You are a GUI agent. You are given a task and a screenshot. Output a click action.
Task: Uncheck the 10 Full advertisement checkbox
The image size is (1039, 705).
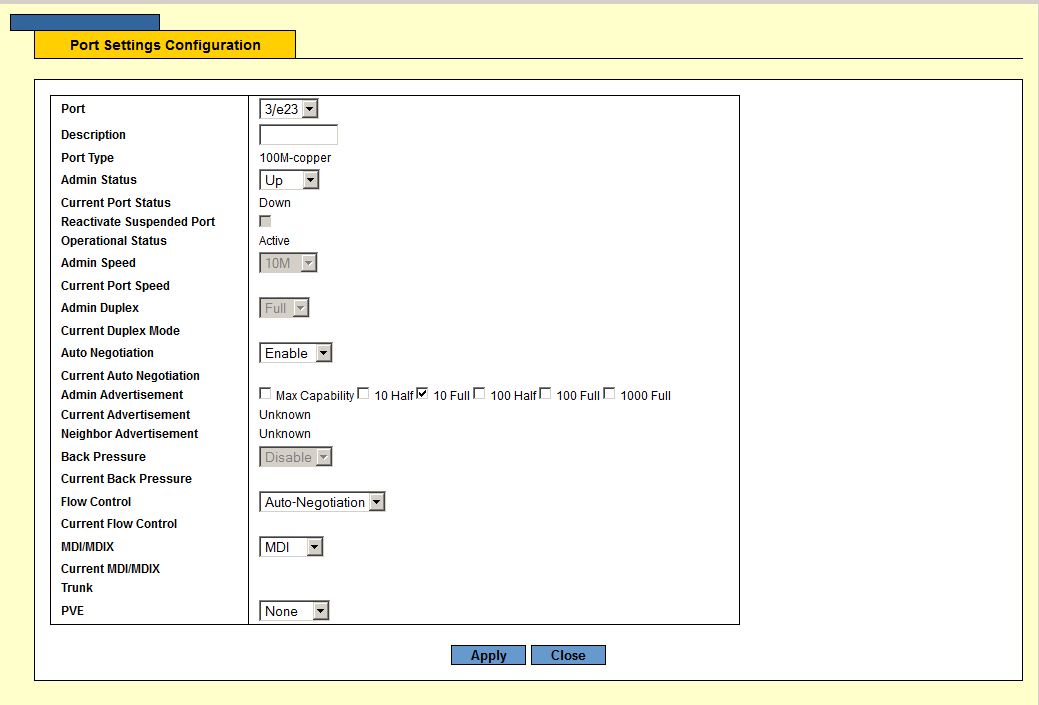pos(423,394)
